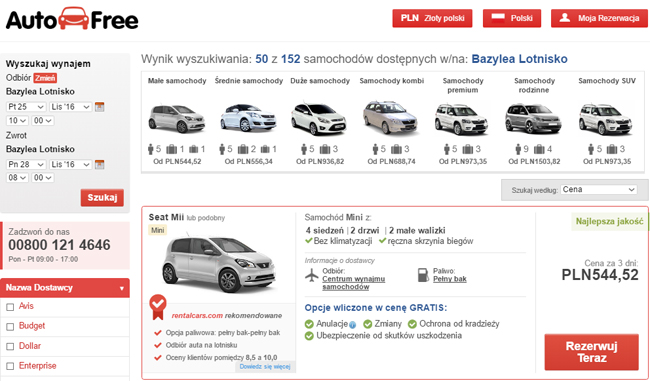
Task: Check the Dollar supplier checkbox
Action: (x=10, y=347)
